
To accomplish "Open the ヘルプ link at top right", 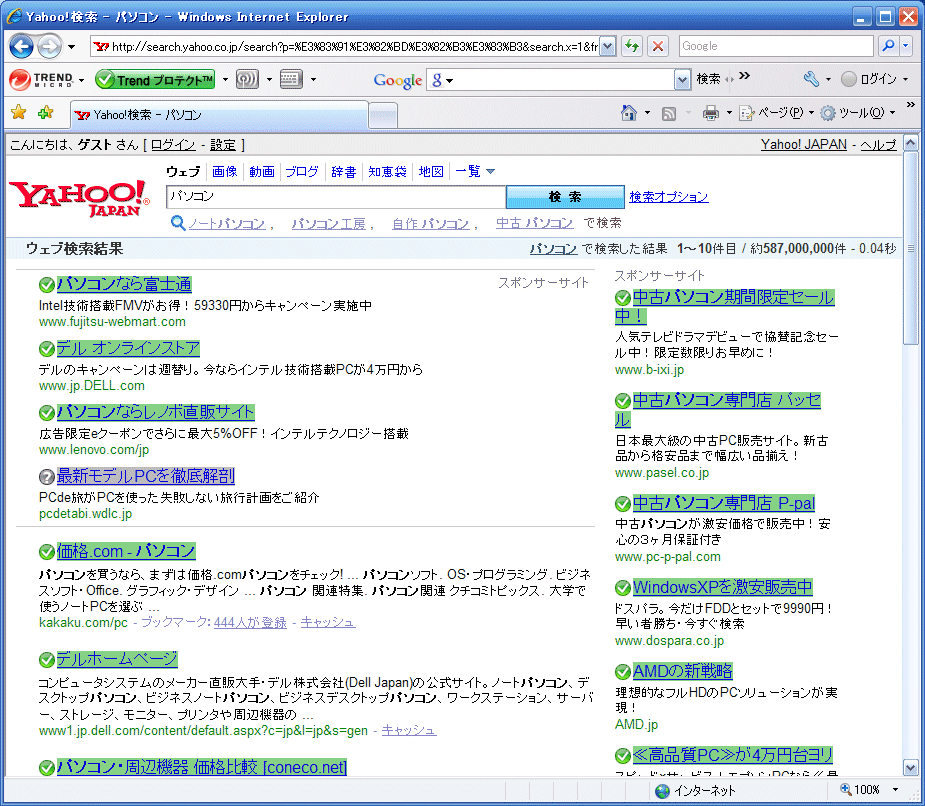I will 878,145.
